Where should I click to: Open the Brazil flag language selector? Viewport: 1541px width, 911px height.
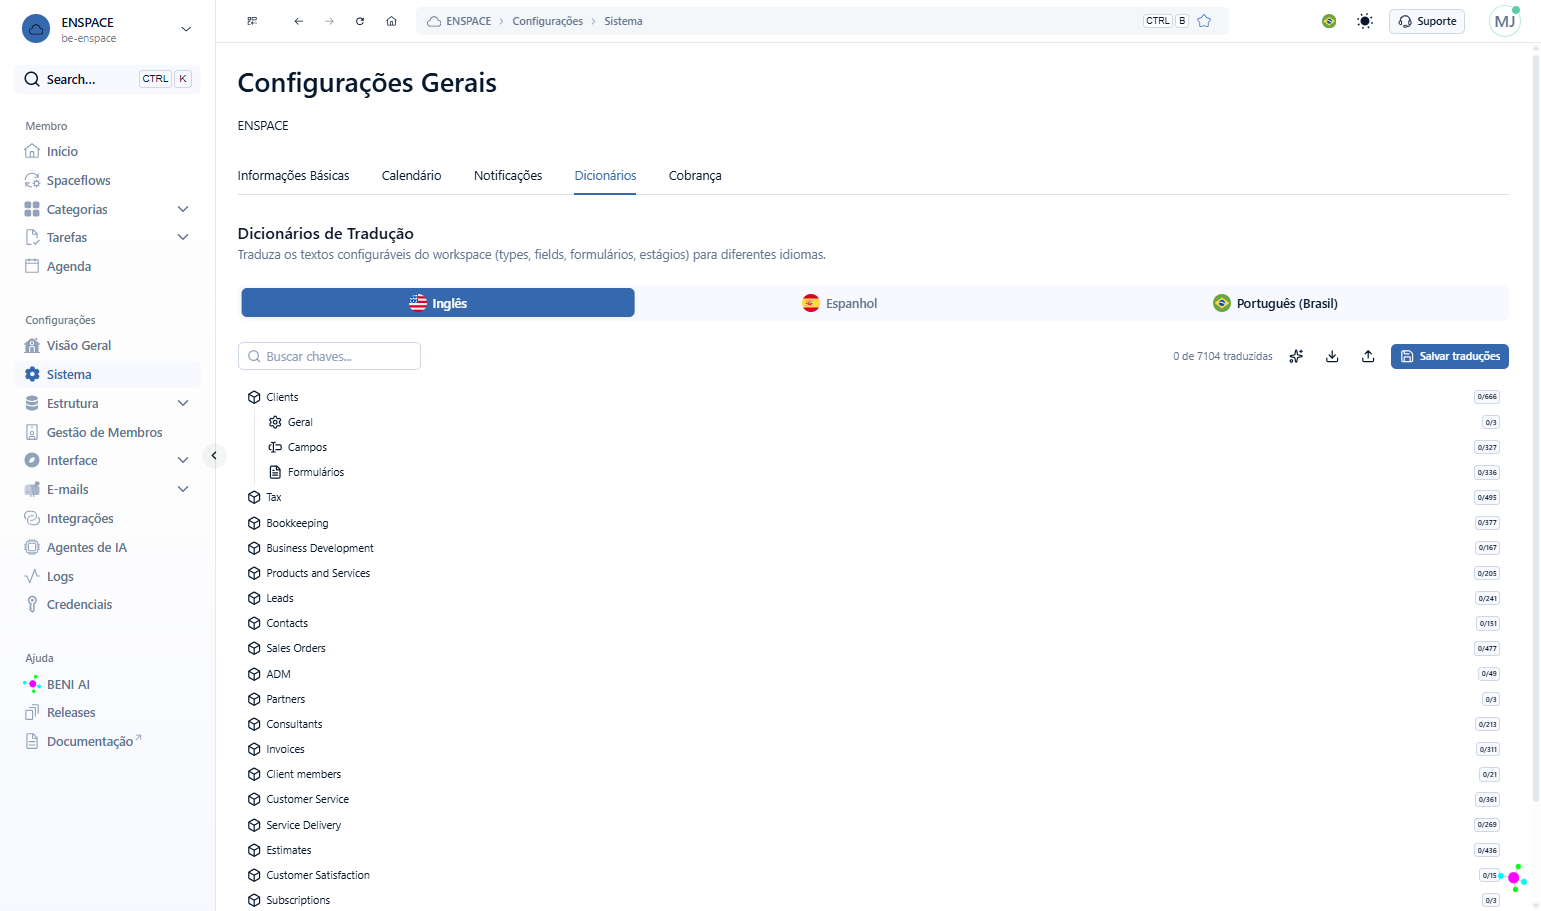tap(1329, 21)
